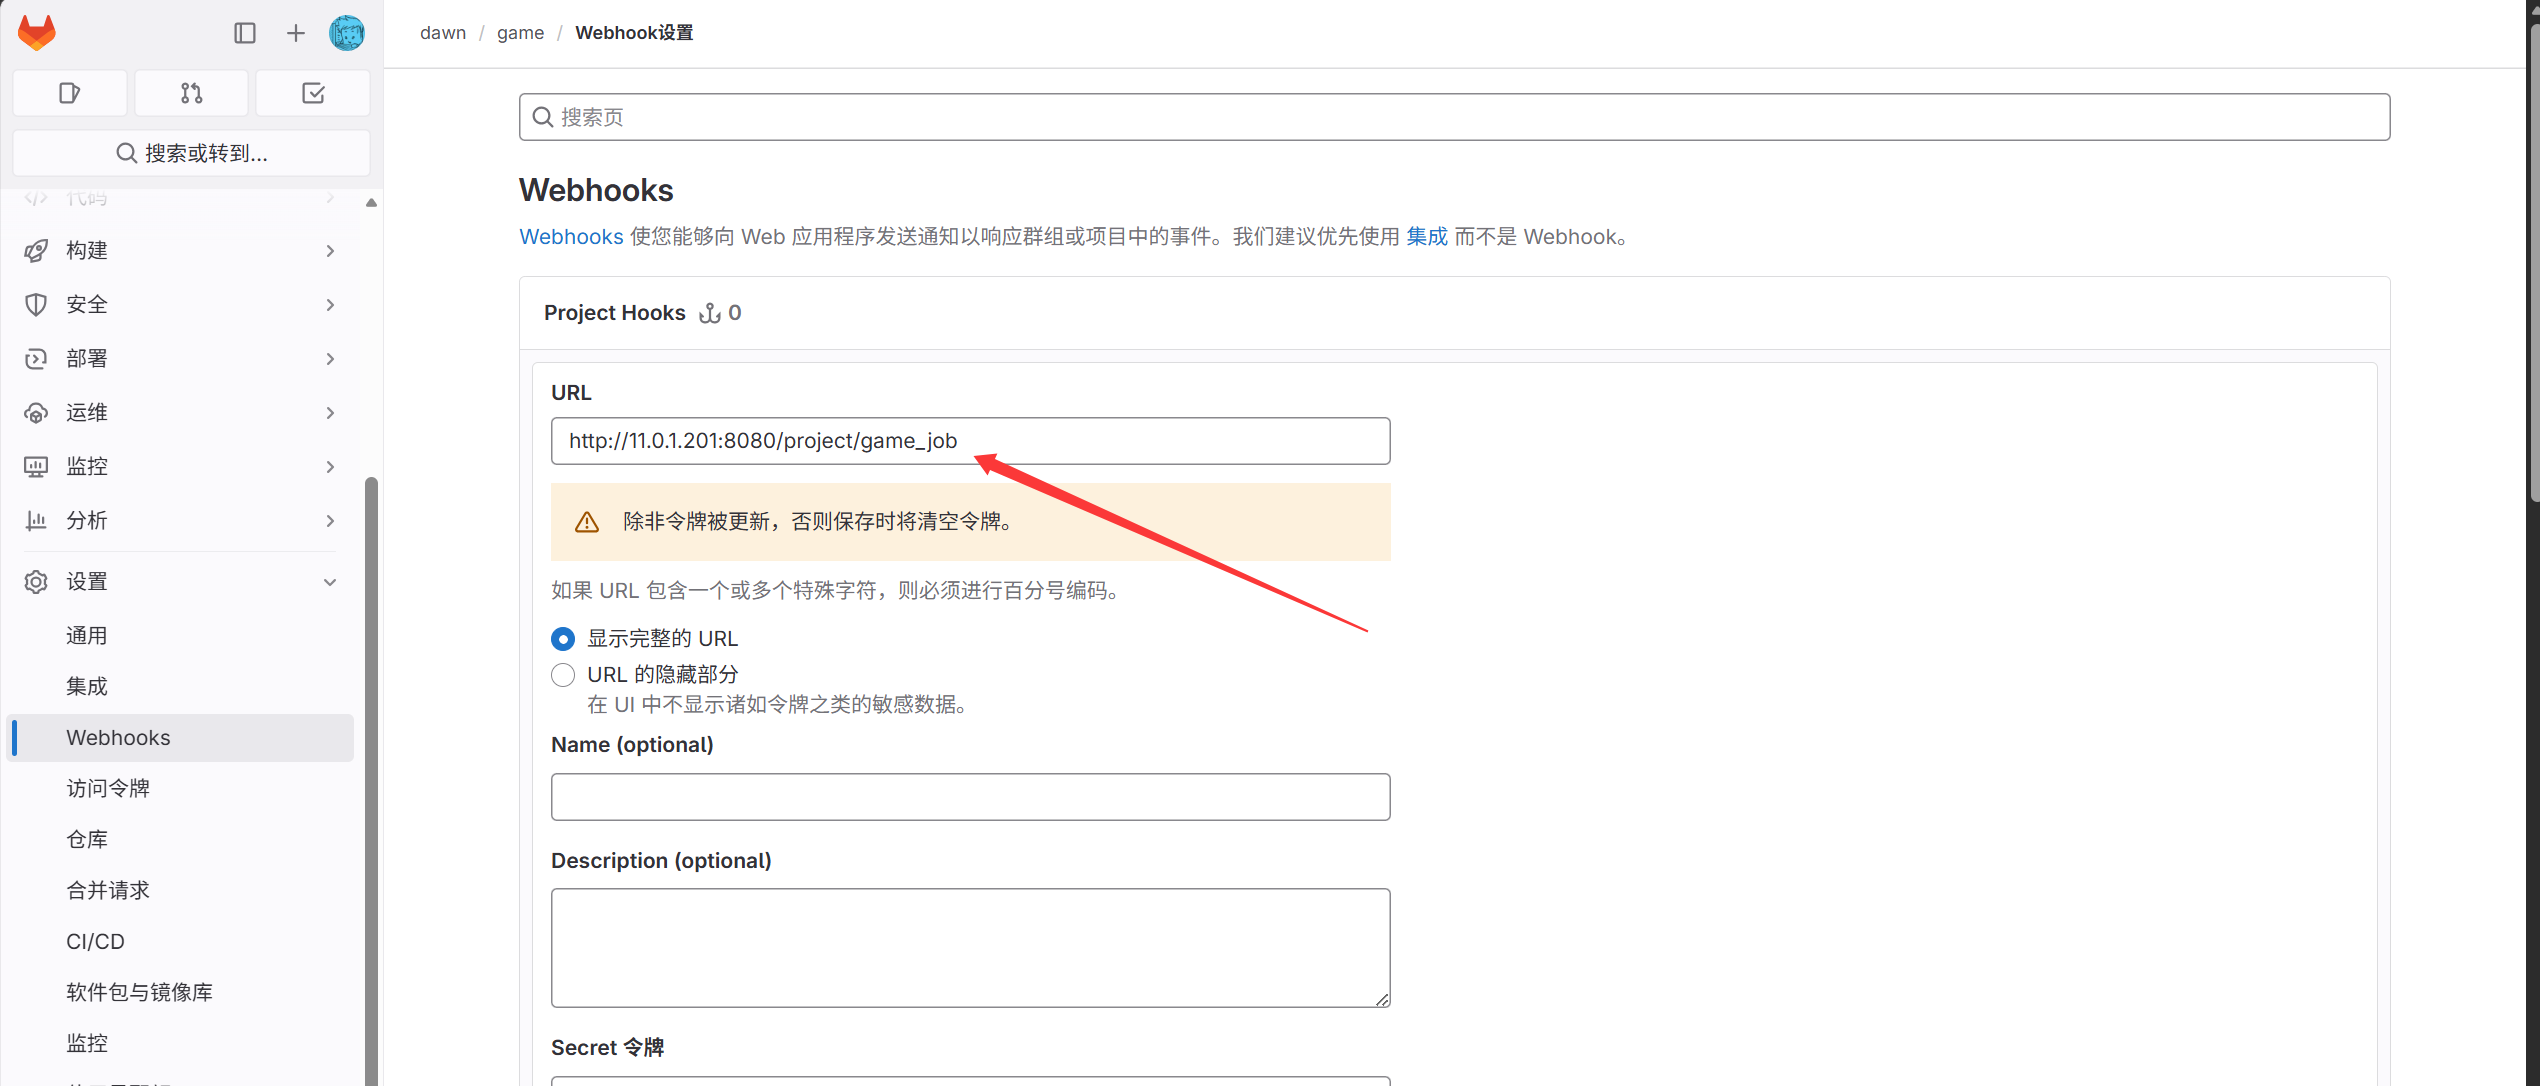Viewport: 2540px width, 1086px height.
Task: Expand the 分析 section chevron
Action: coord(330,520)
